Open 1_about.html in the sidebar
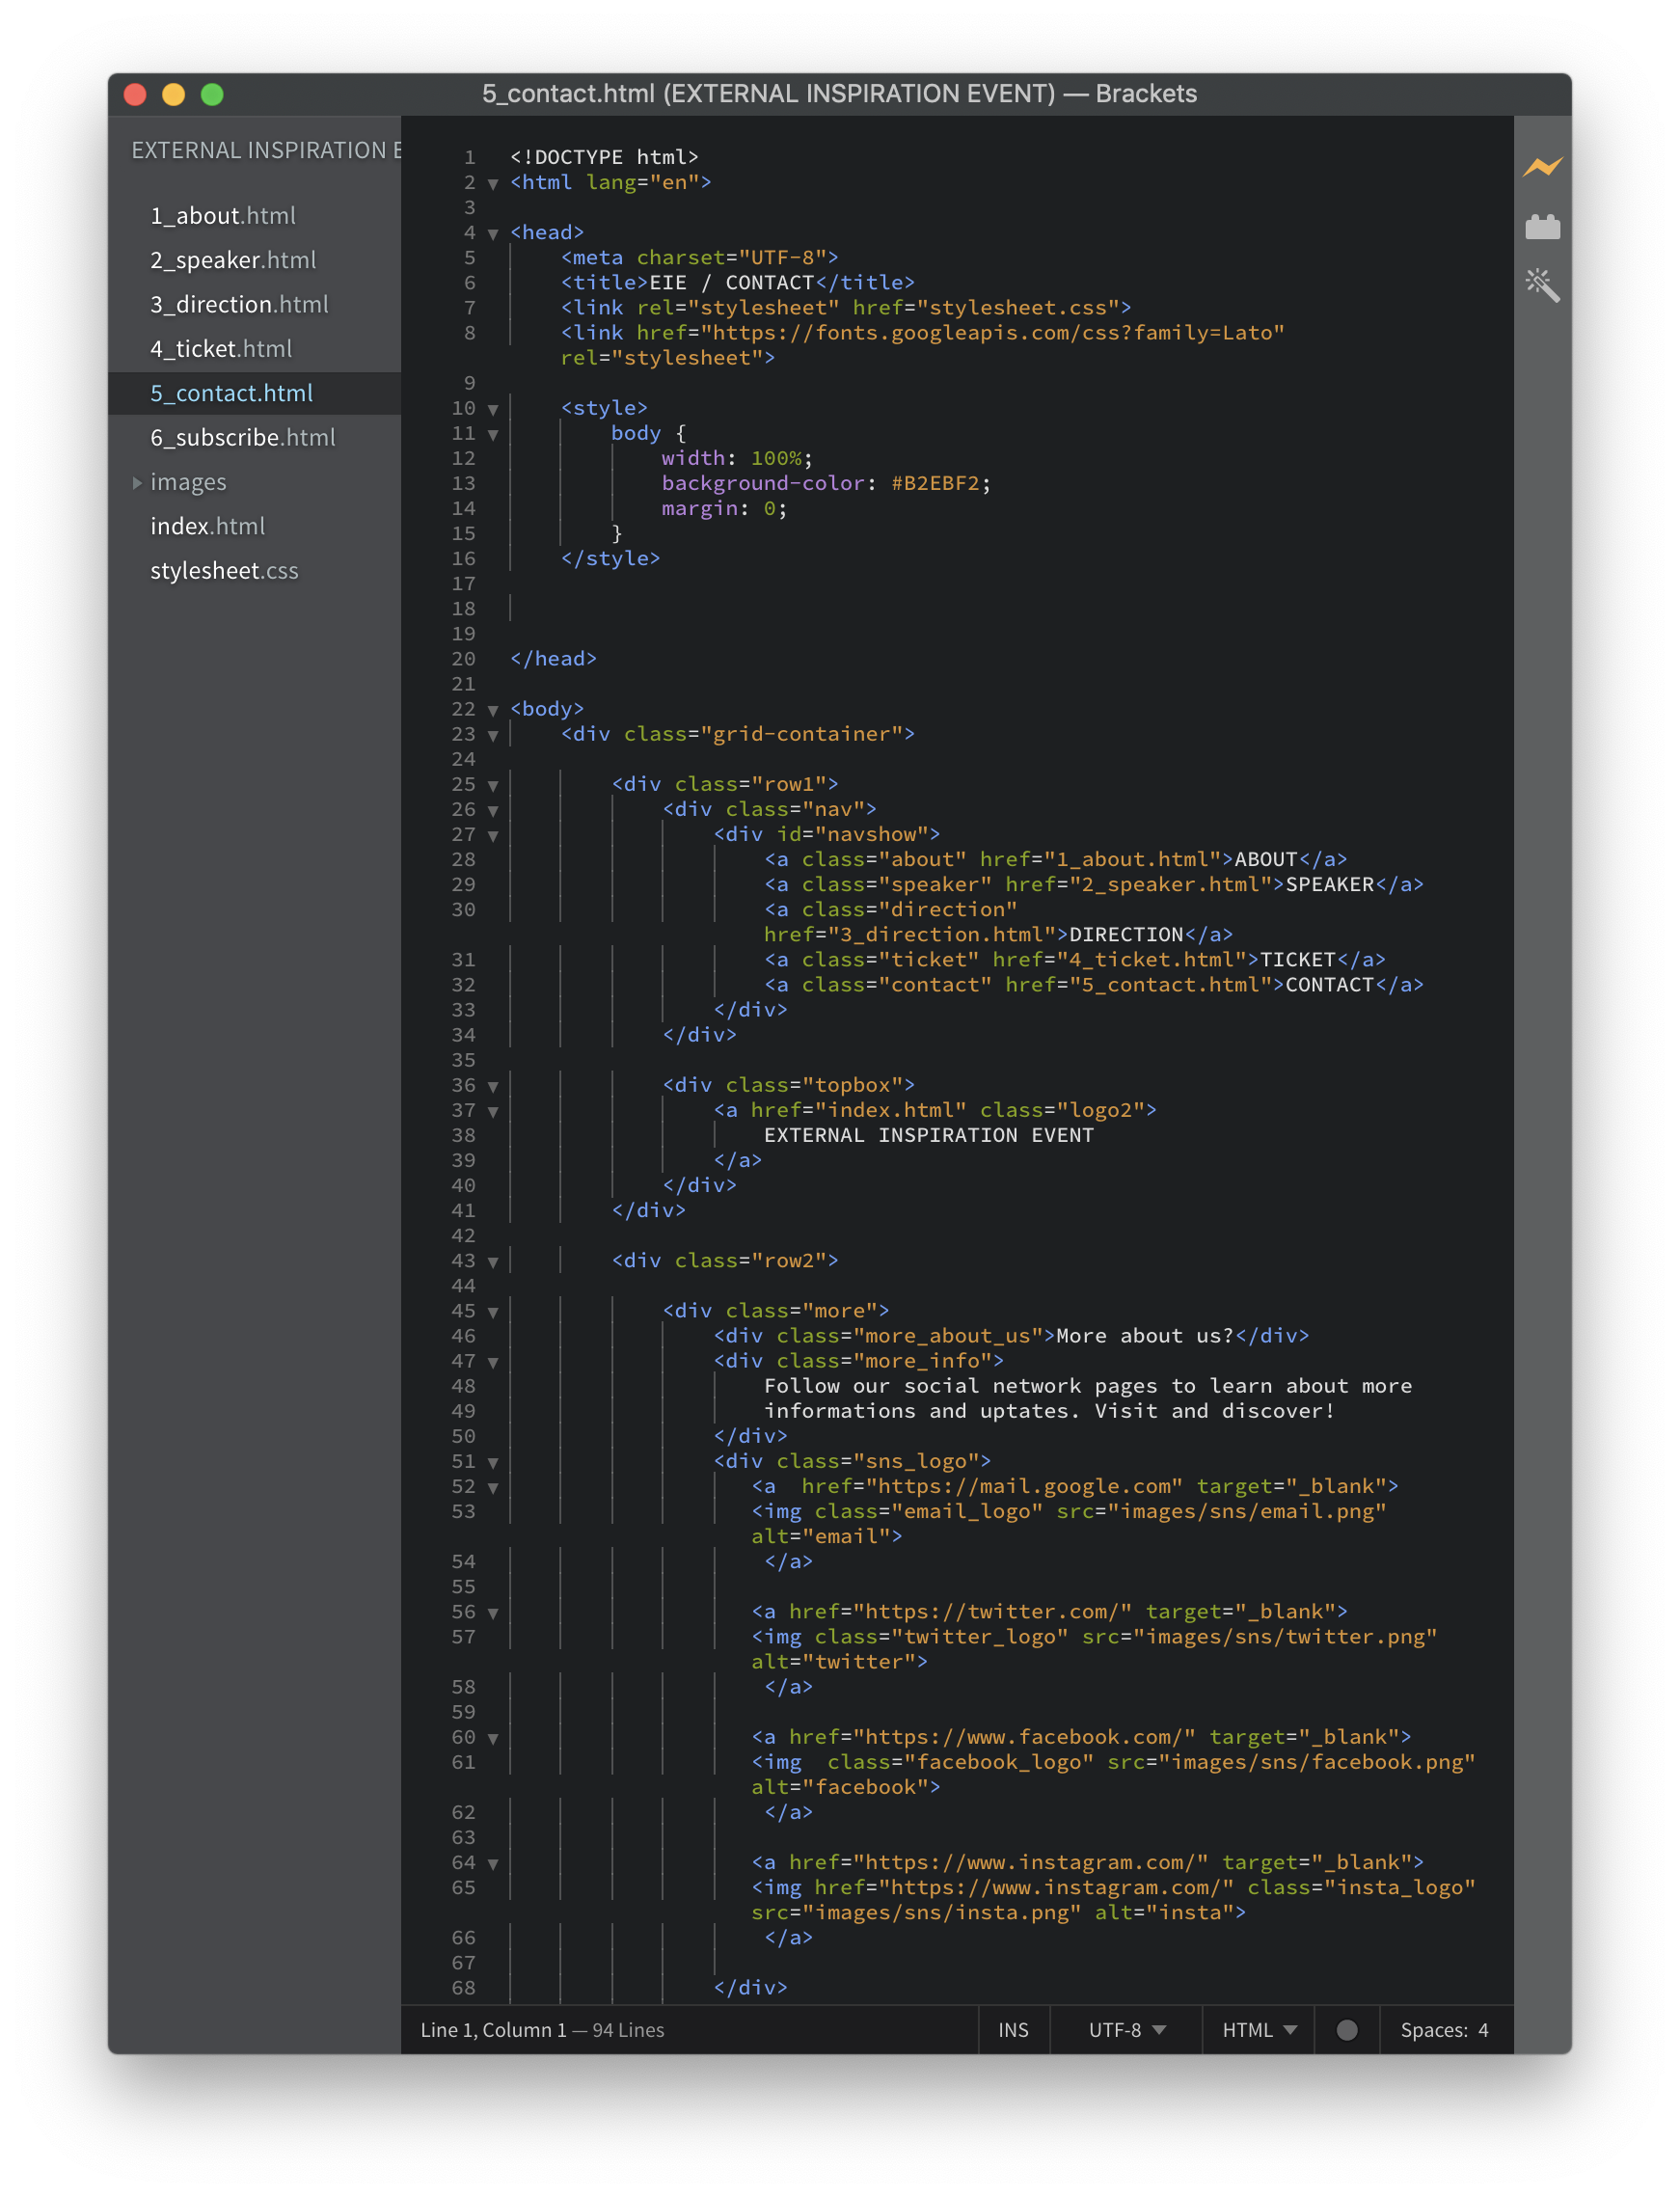This screenshot has height=2197, width=1680. tap(223, 215)
